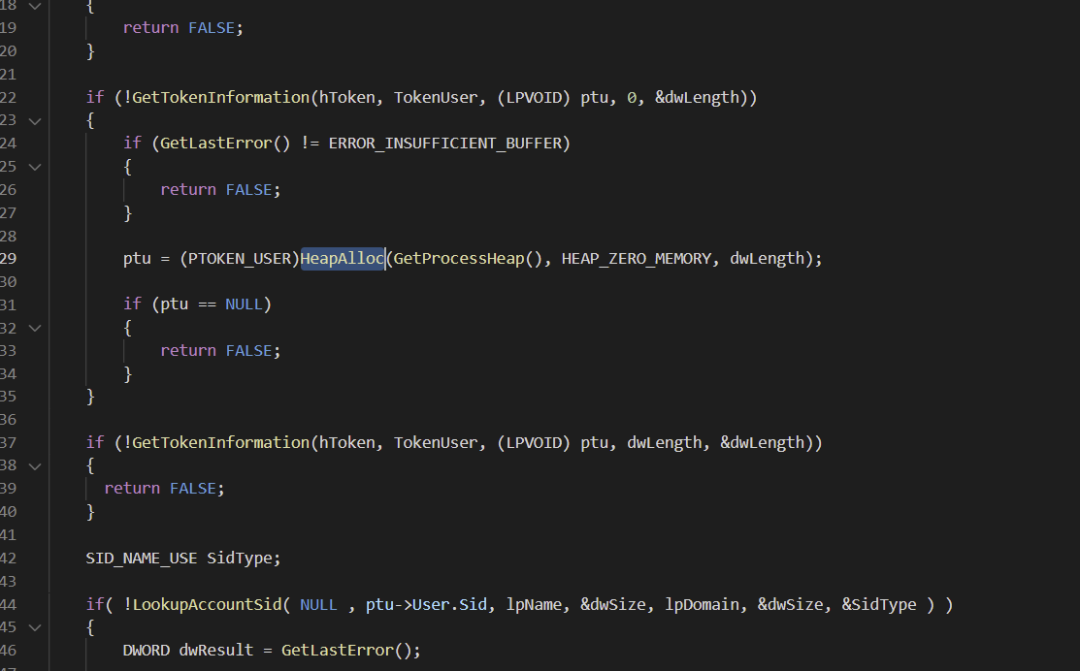This screenshot has width=1080, height=671.
Task: Click TokenUser argument on line 22
Action: click(x=435, y=97)
